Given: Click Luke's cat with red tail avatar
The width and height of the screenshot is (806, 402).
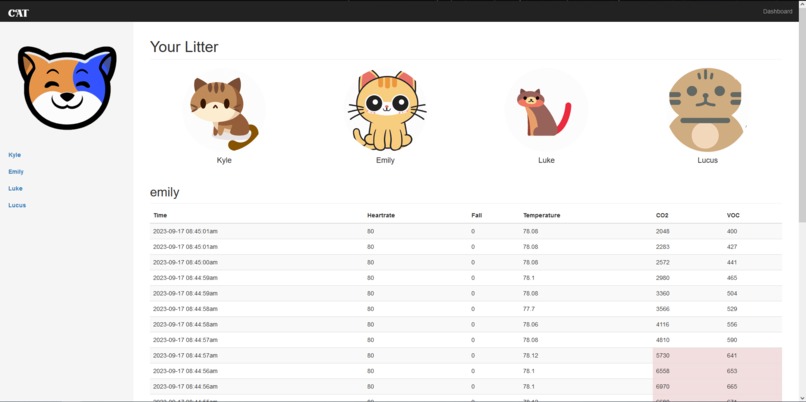Looking at the screenshot, I should click(546, 112).
